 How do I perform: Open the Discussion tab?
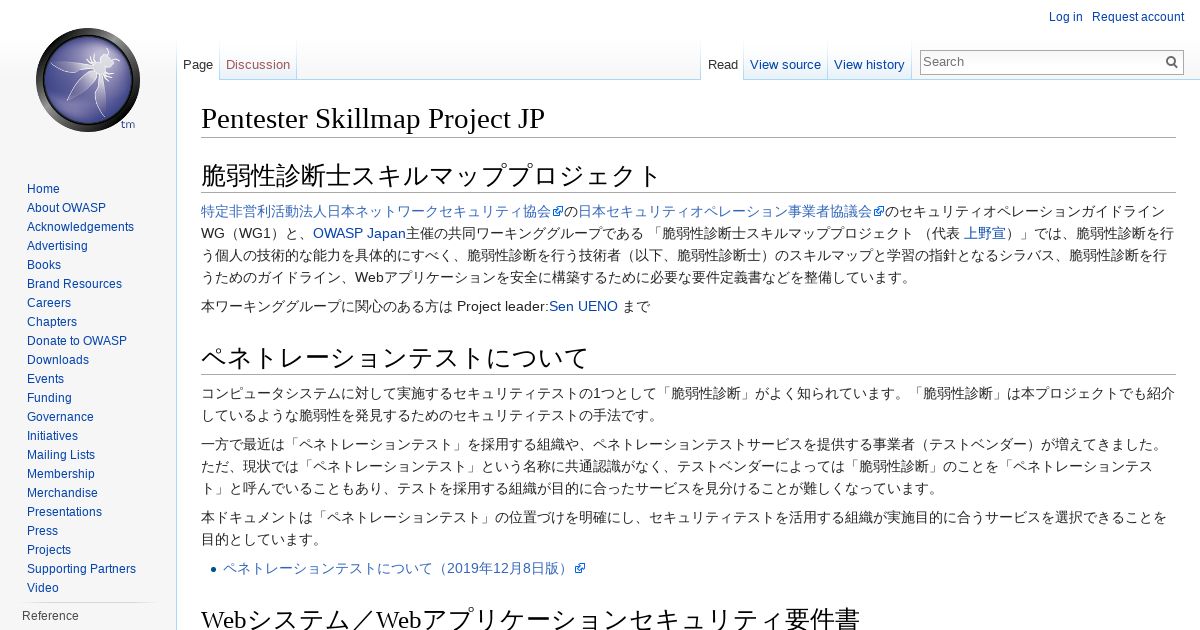click(x=258, y=64)
